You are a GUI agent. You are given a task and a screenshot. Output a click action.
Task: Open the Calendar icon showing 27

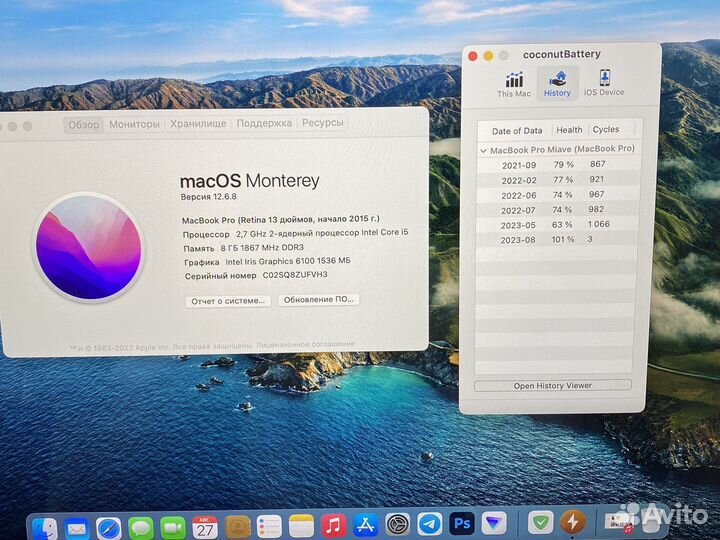[205, 527]
